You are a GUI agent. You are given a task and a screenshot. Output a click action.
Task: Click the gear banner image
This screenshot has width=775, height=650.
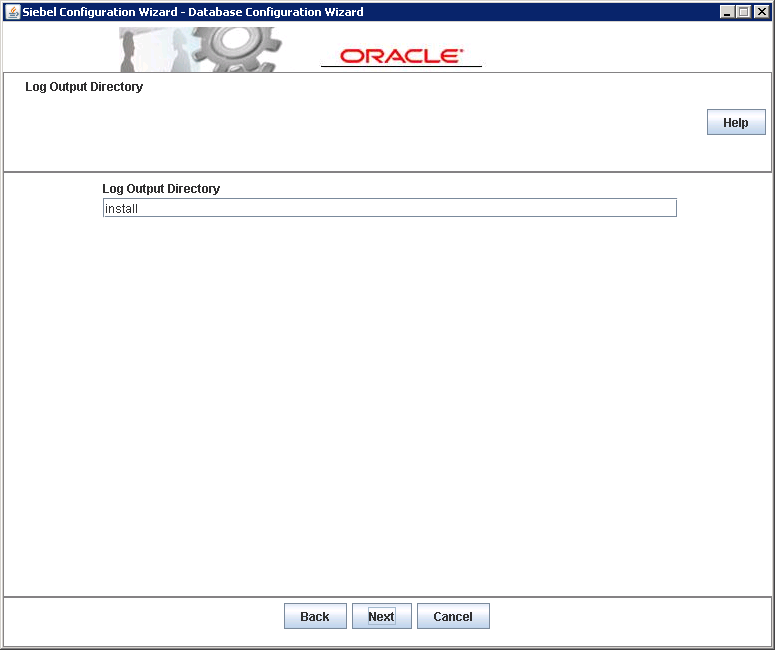pos(200,49)
